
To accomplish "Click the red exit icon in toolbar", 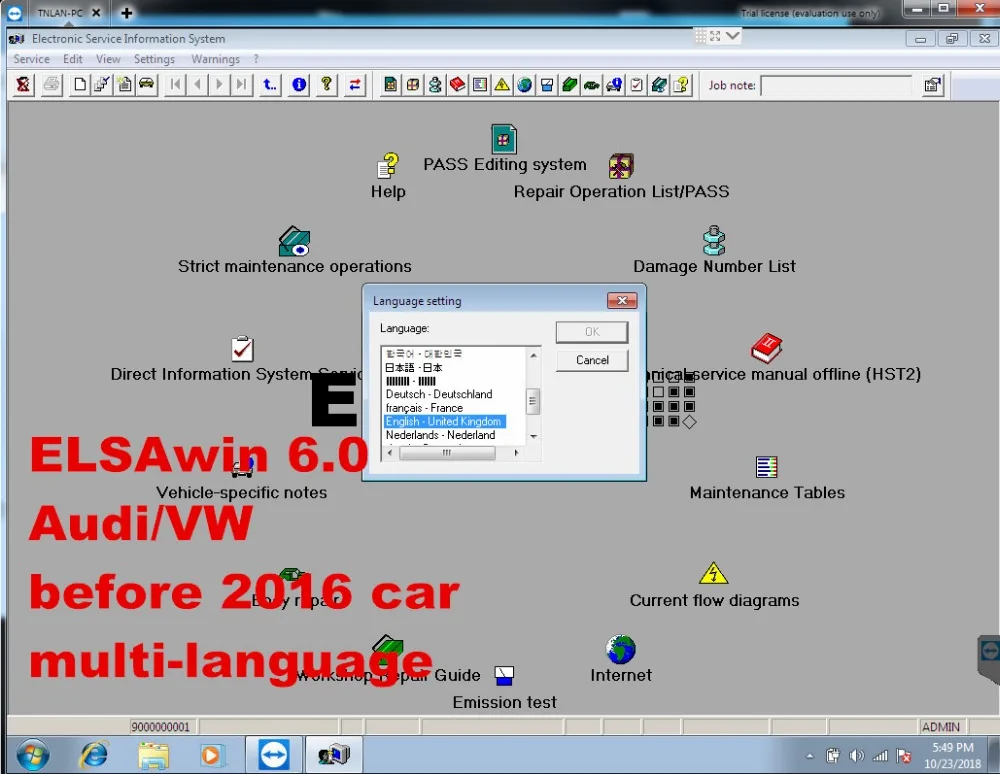I will click(x=24, y=84).
